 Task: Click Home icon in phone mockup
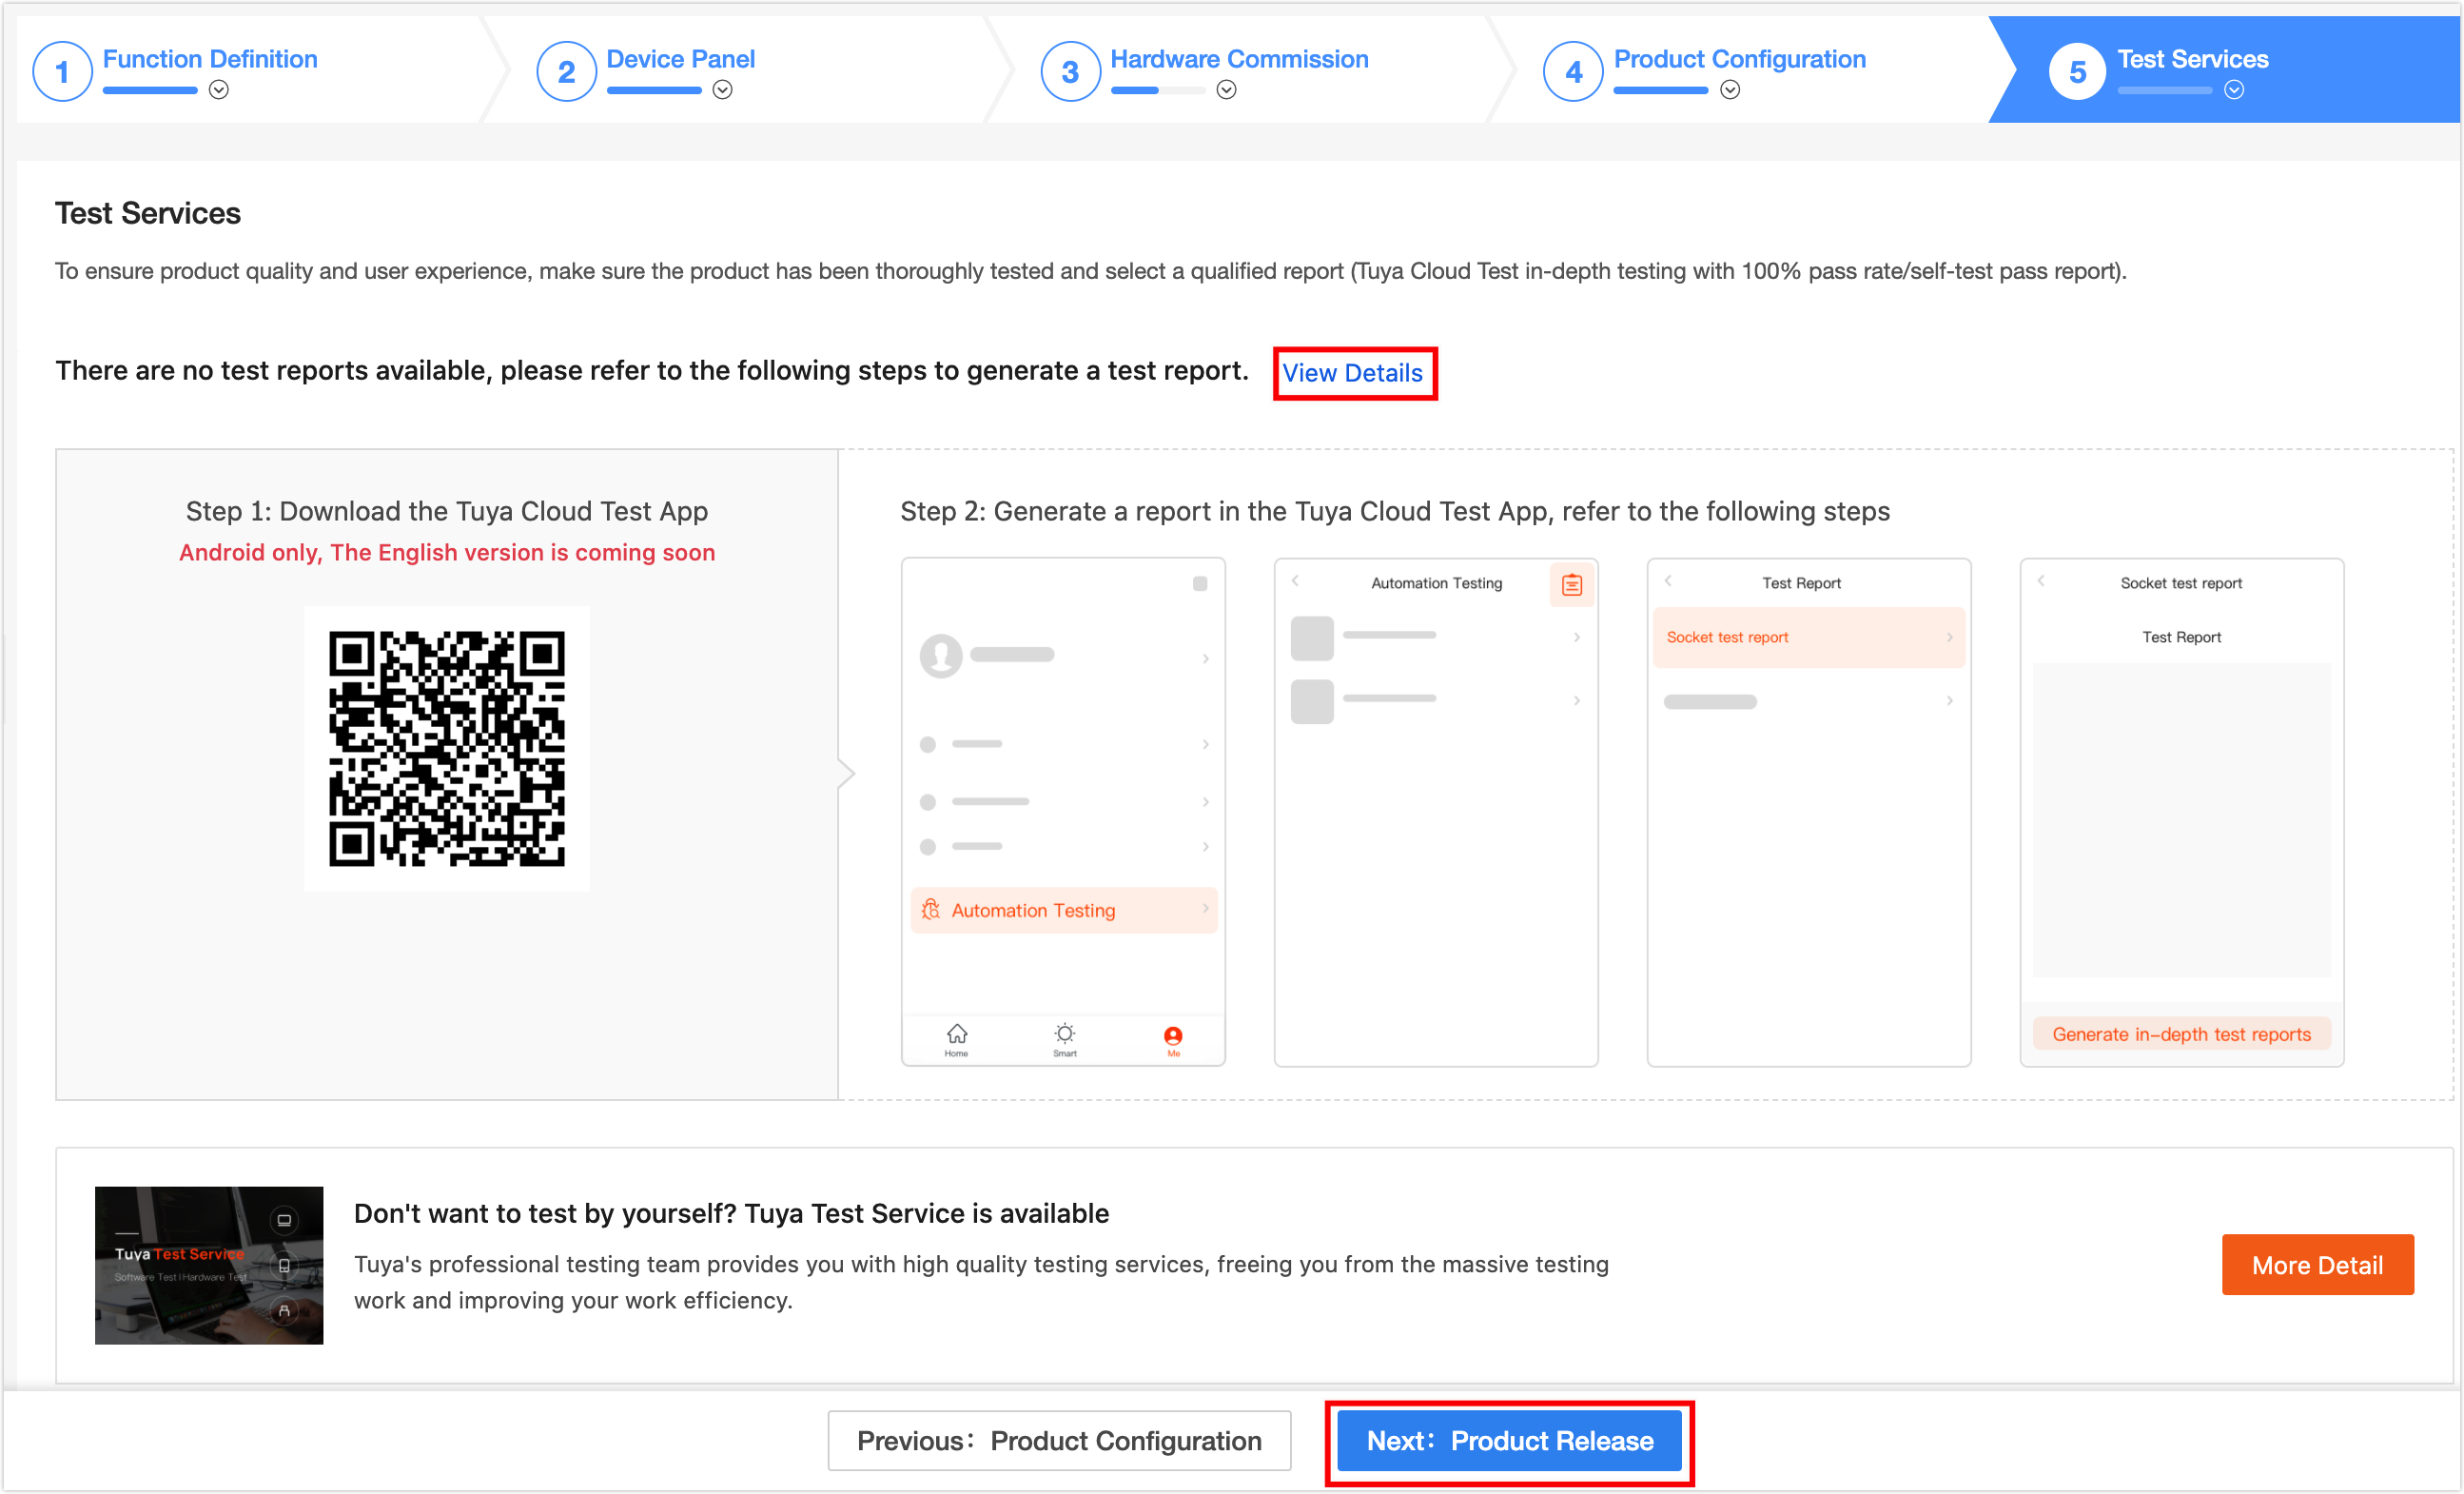[957, 1039]
